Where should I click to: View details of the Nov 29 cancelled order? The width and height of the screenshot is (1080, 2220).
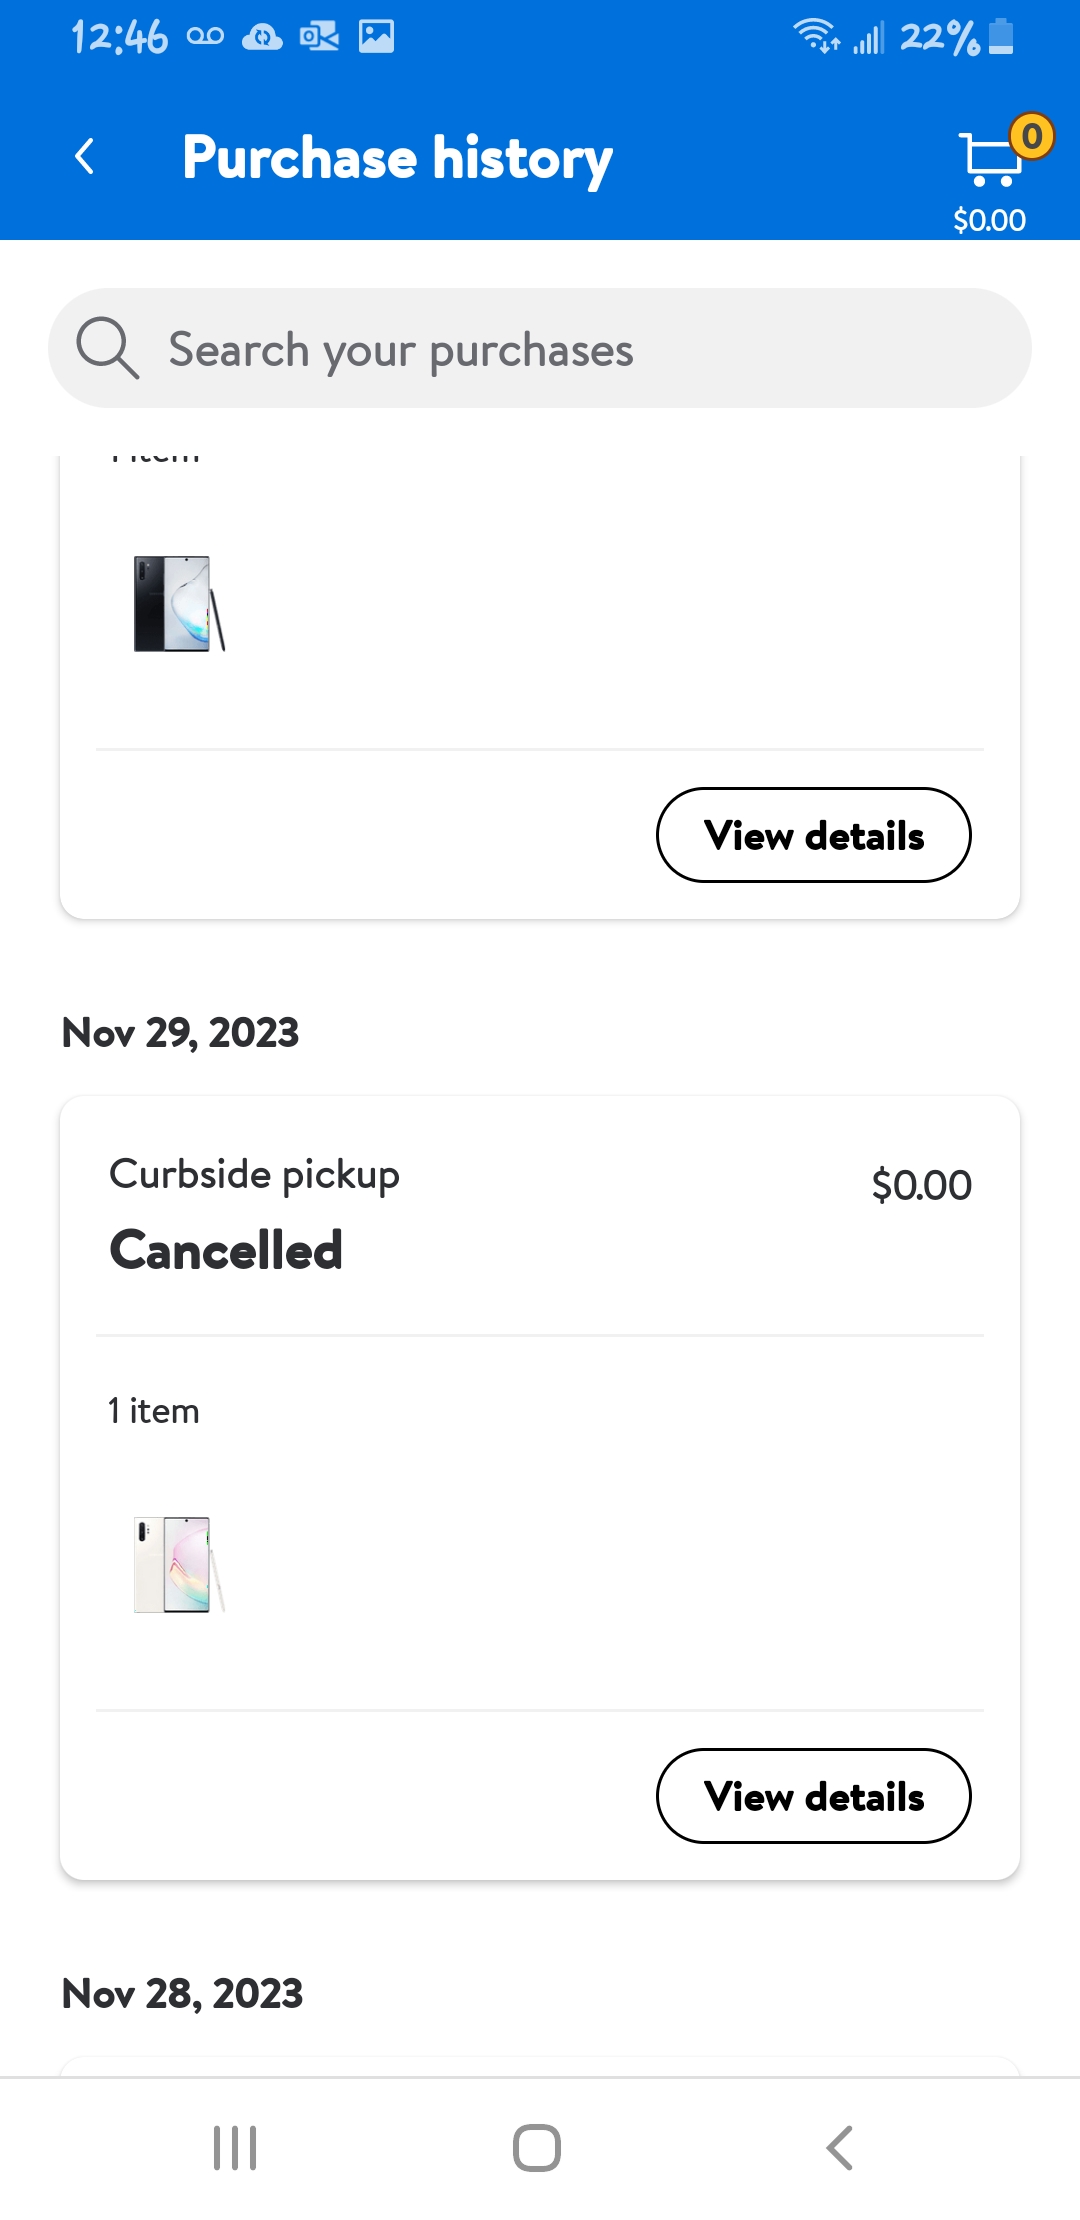coord(813,1796)
